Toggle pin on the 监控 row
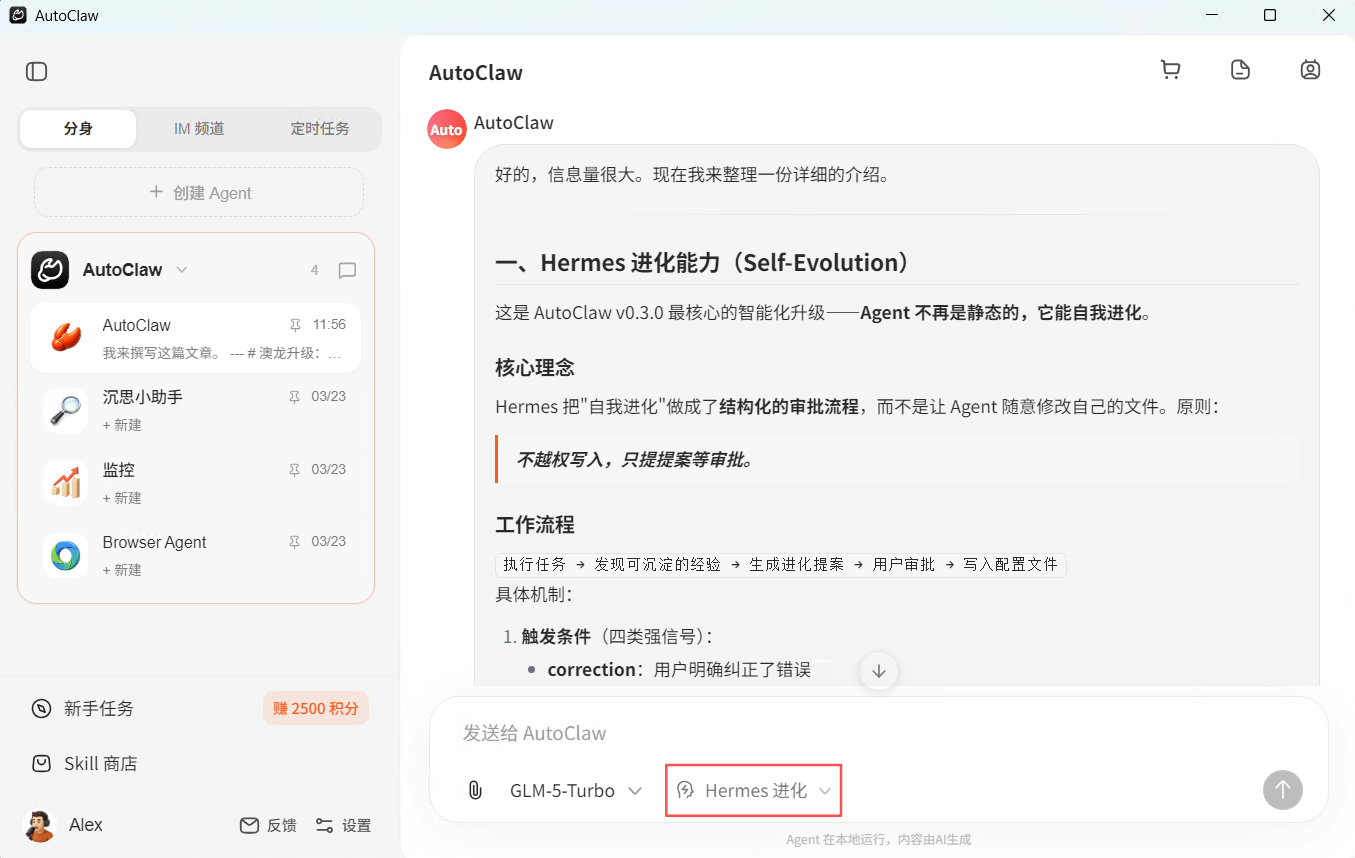The image size is (1355, 858). (294, 469)
